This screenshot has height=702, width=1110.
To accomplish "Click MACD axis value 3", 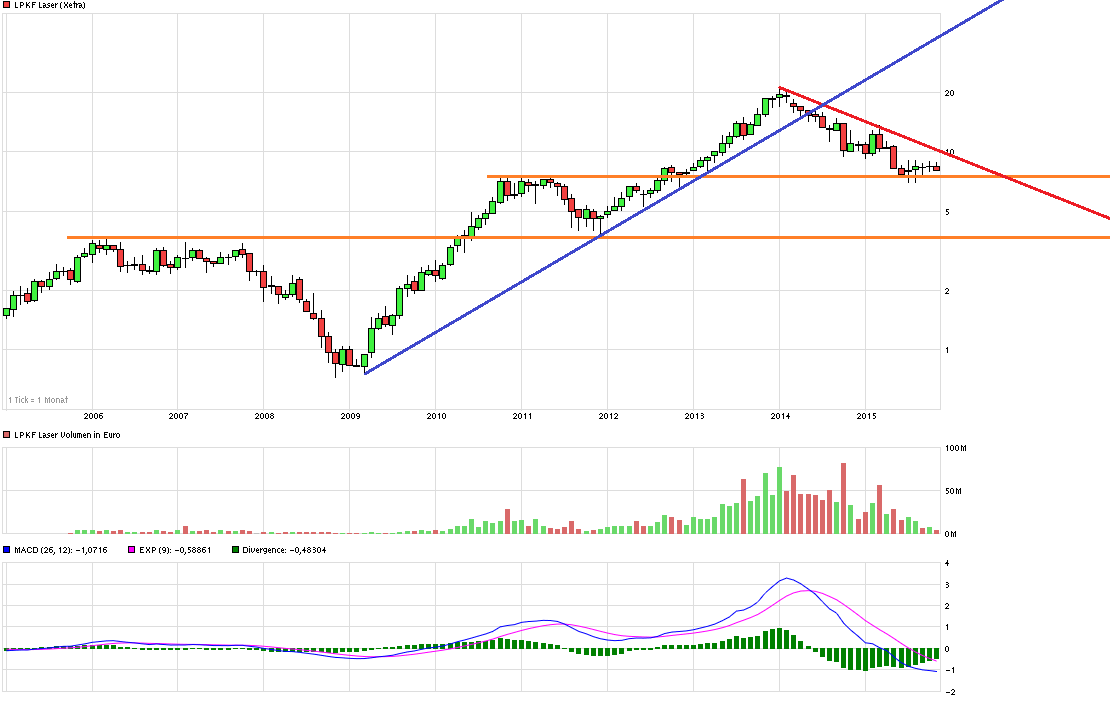I will (947, 585).
